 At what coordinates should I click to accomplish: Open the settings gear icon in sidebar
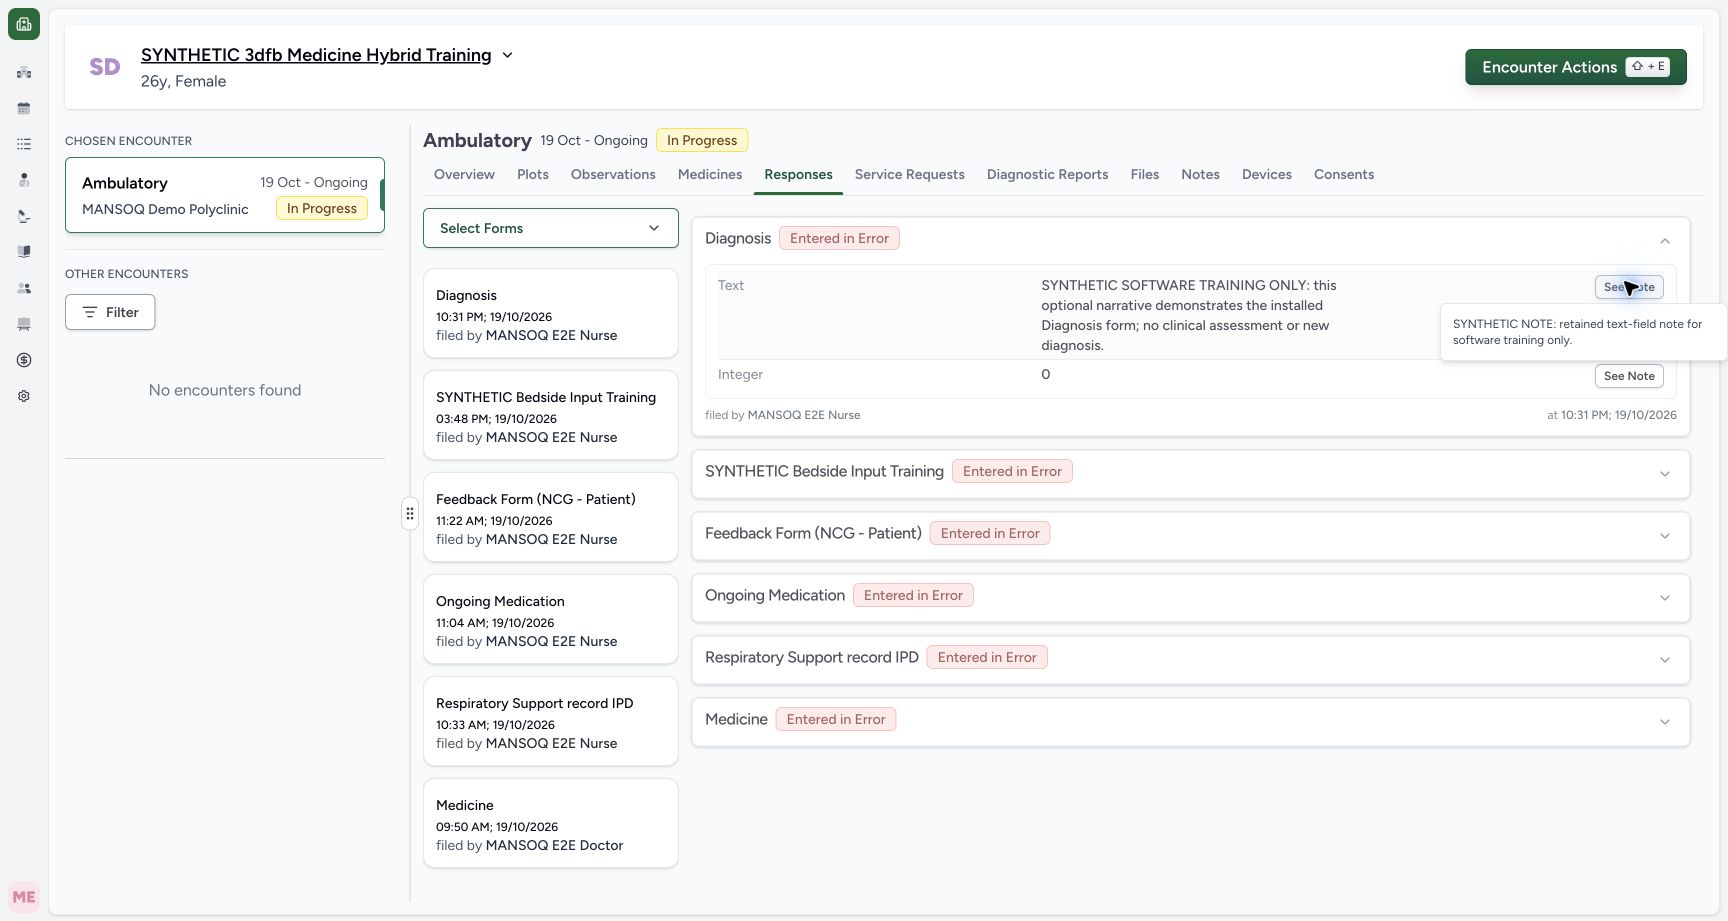click(x=24, y=396)
